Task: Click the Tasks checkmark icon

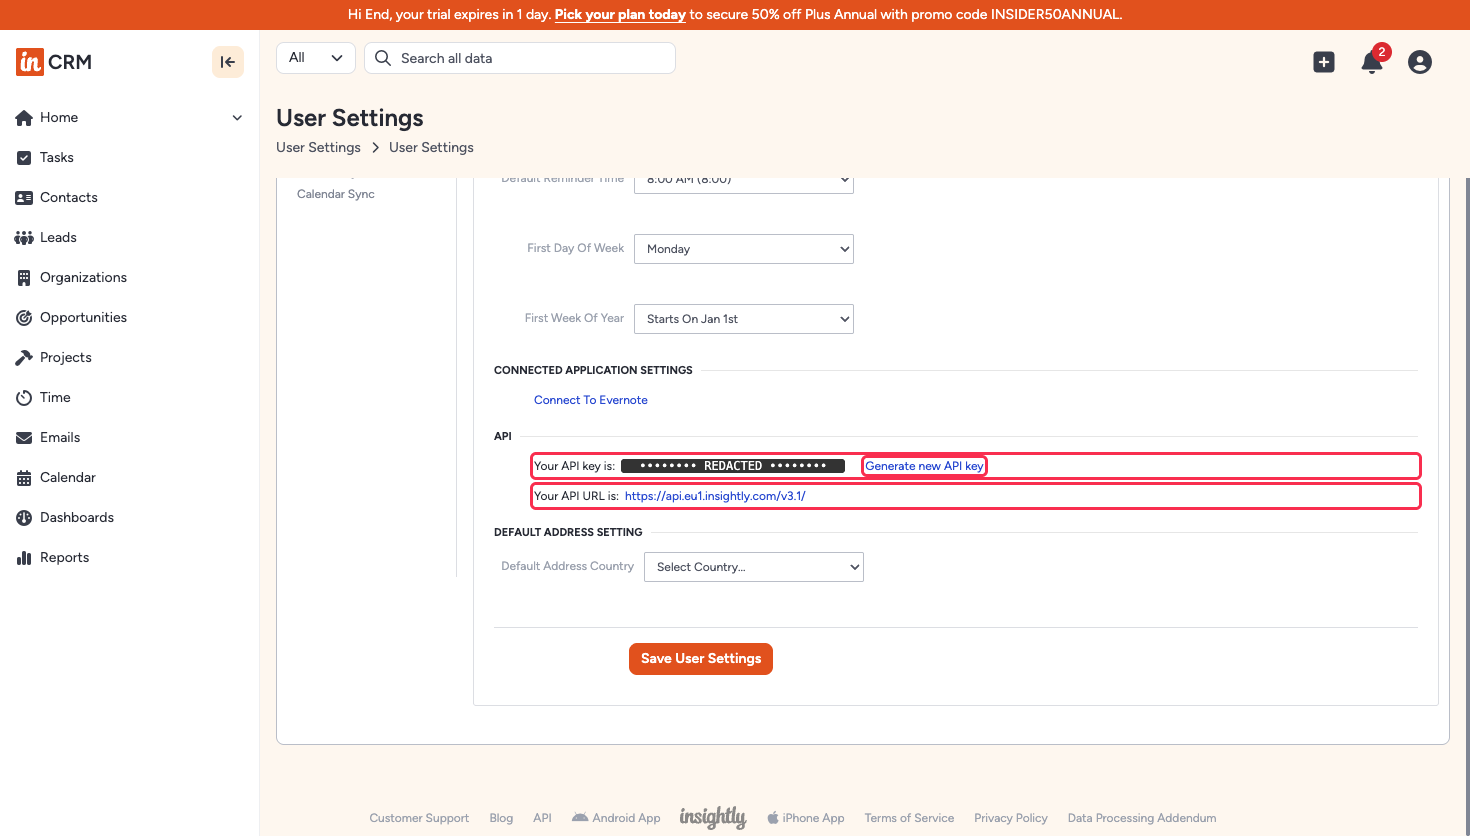Action: [24, 158]
